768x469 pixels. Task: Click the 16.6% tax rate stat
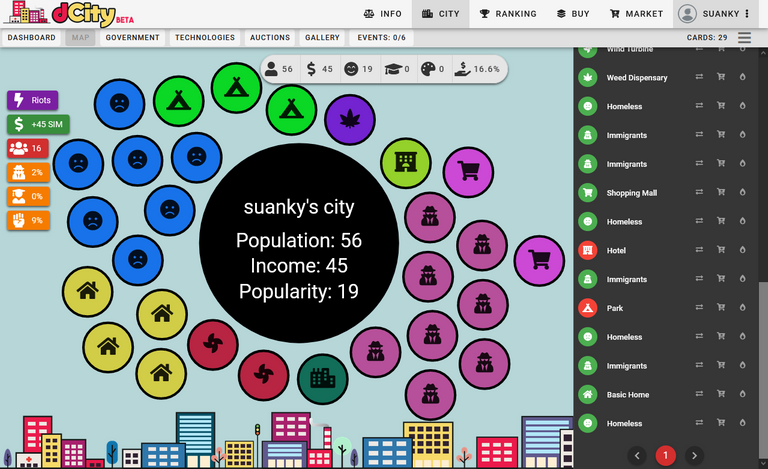pos(478,69)
